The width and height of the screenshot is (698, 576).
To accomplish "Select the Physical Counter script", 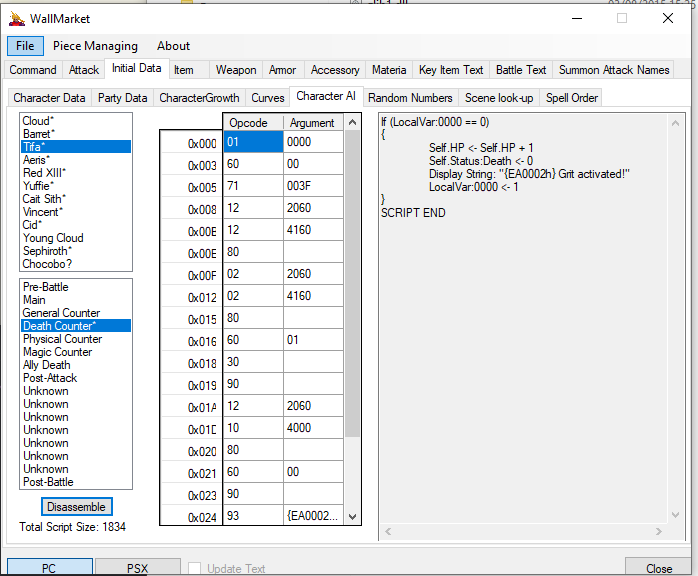I will pos(76,339).
